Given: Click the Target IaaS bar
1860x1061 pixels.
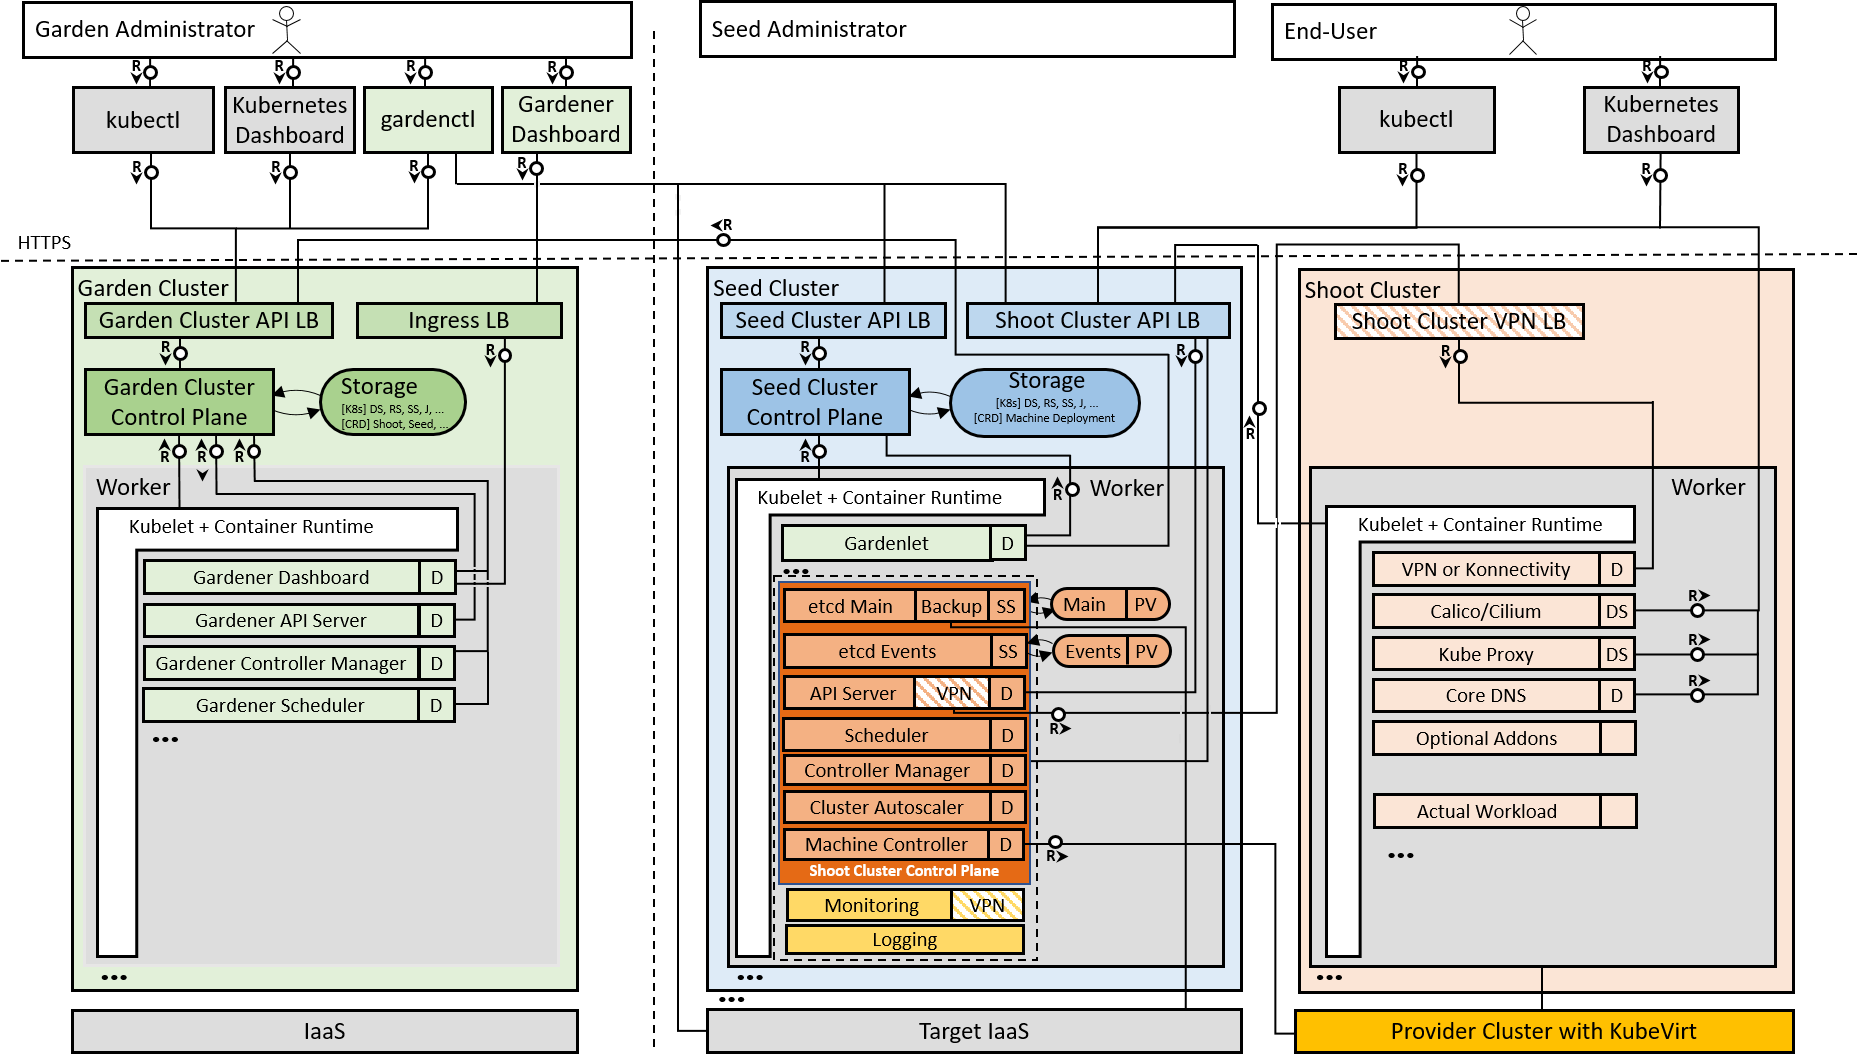Looking at the screenshot, I should (x=973, y=1031).
